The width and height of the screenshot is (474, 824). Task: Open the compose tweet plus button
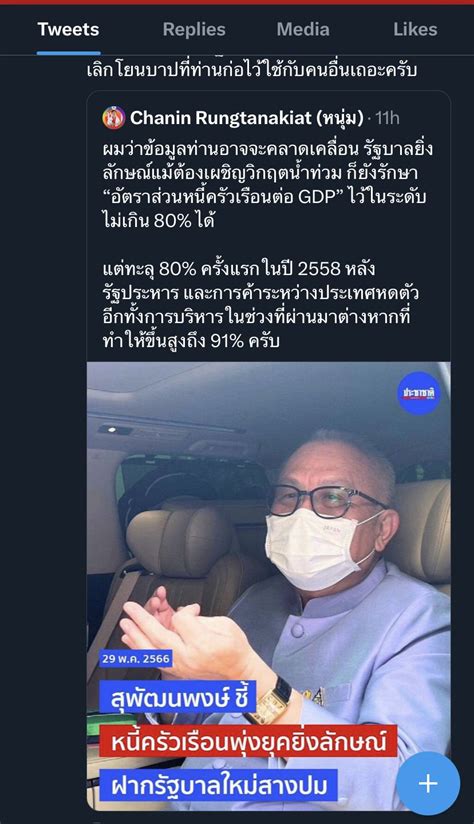428,784
